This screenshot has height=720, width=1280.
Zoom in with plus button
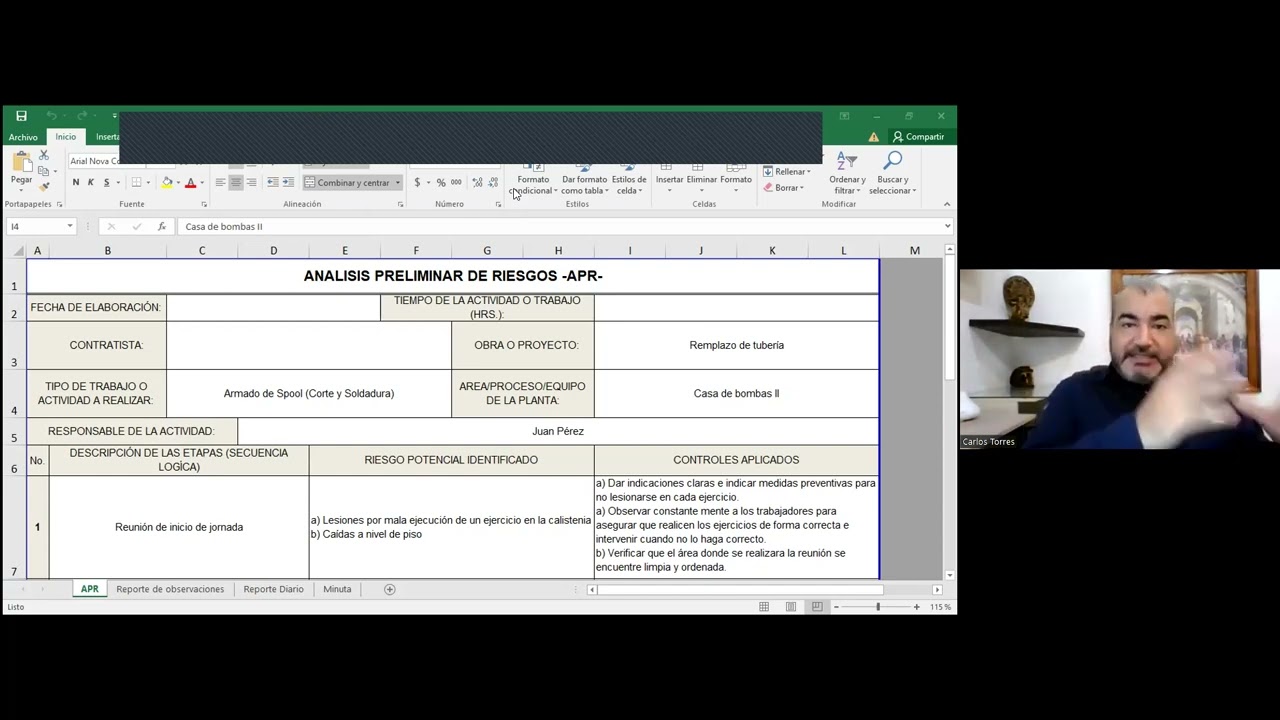coord(916,607)
